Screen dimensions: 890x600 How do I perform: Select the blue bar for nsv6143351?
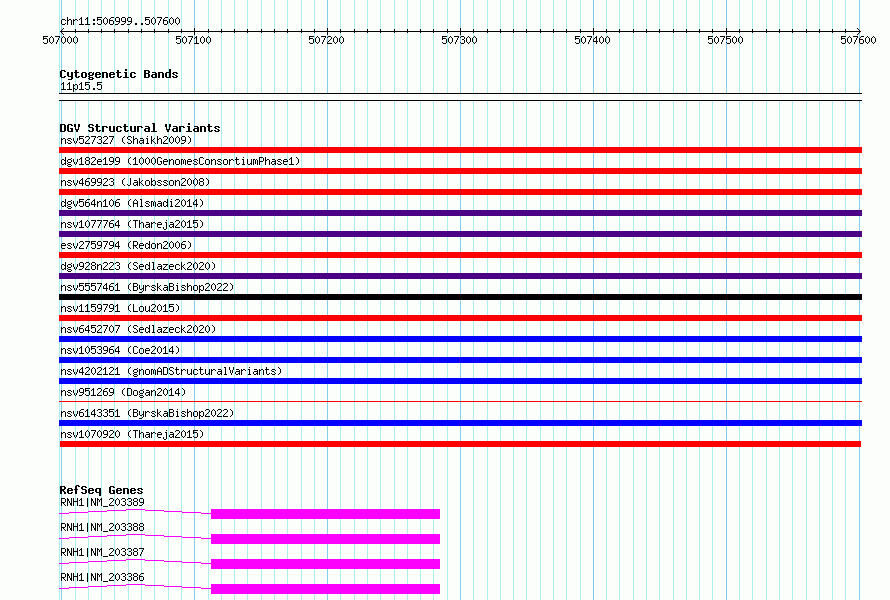tap(460, 423)
